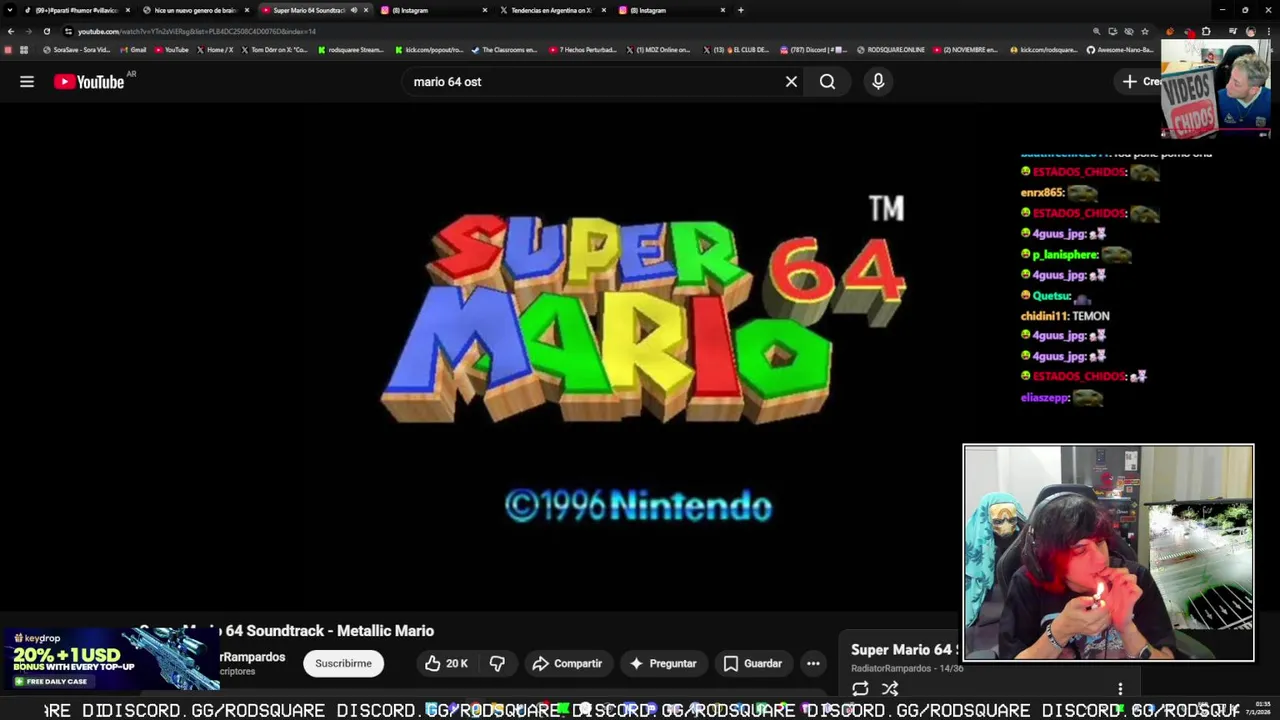Open the media control toolbar icon

coord(1232,31)
